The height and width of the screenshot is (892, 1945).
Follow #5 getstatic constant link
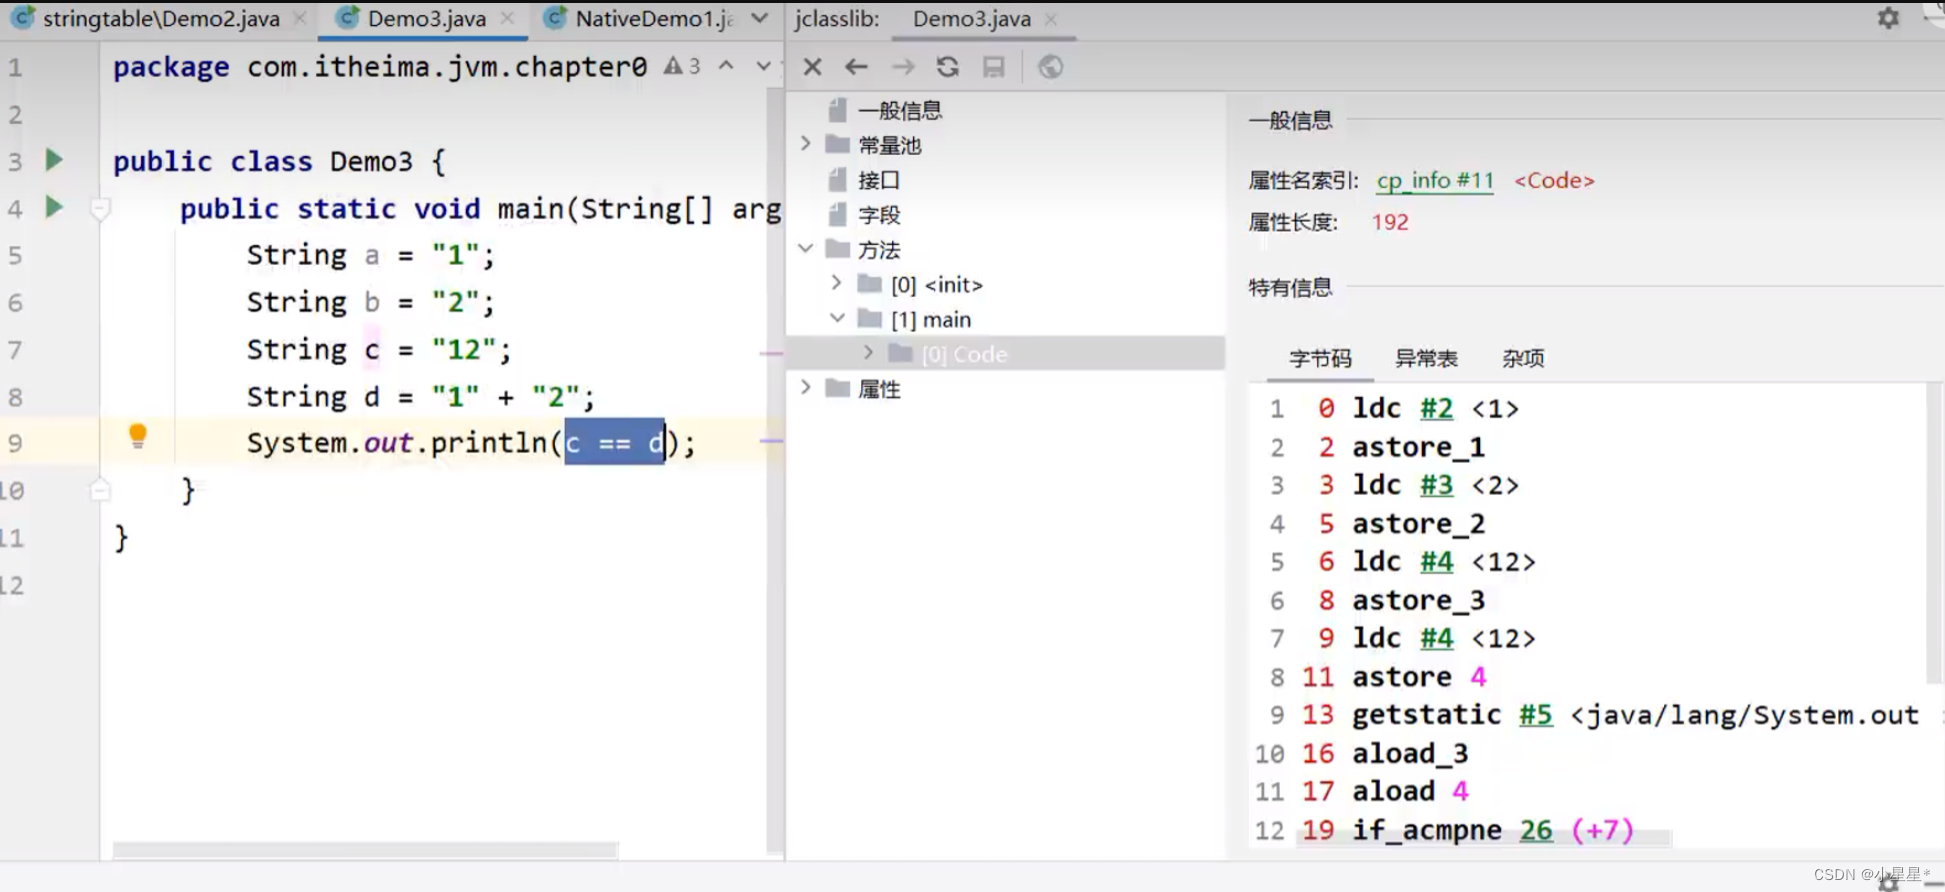coord(1536,715)
